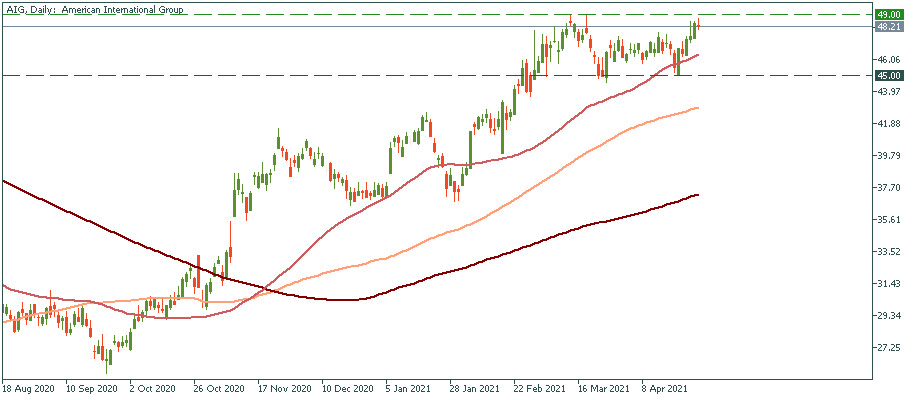This screenshot has width=915, height=400.
Task: Click the 48.21 current price label
Action: (888, 27)
